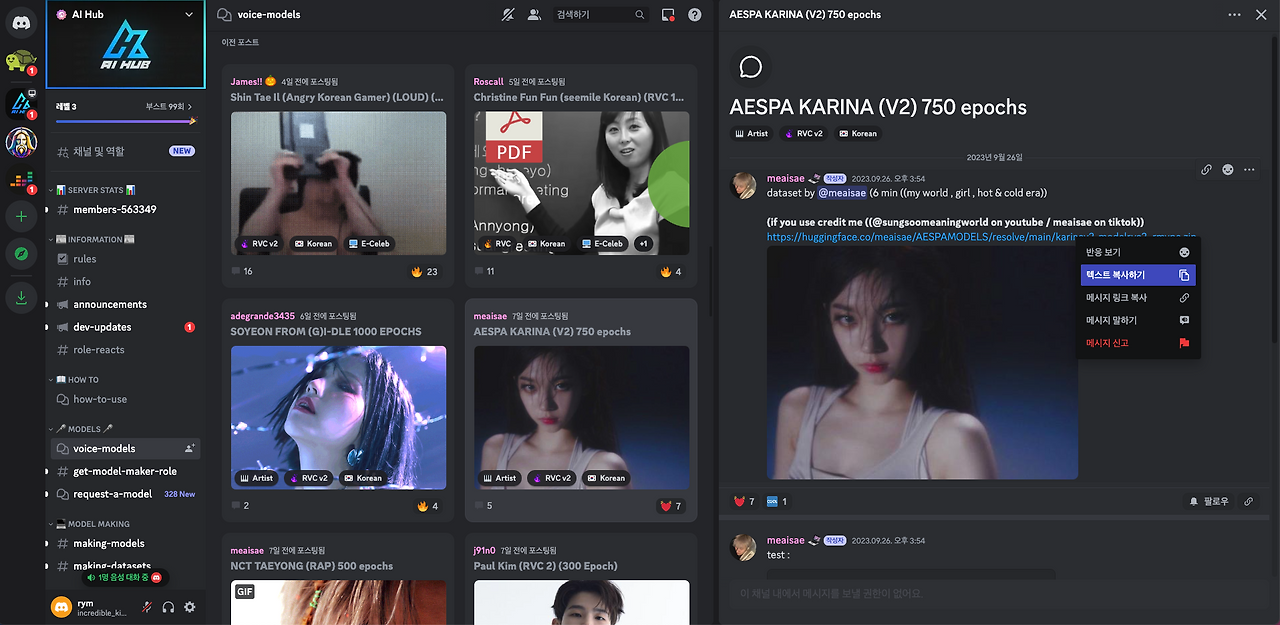
Task: Toggle fire reaction with 4 on Christine post
Action: [x=670, y=271]
